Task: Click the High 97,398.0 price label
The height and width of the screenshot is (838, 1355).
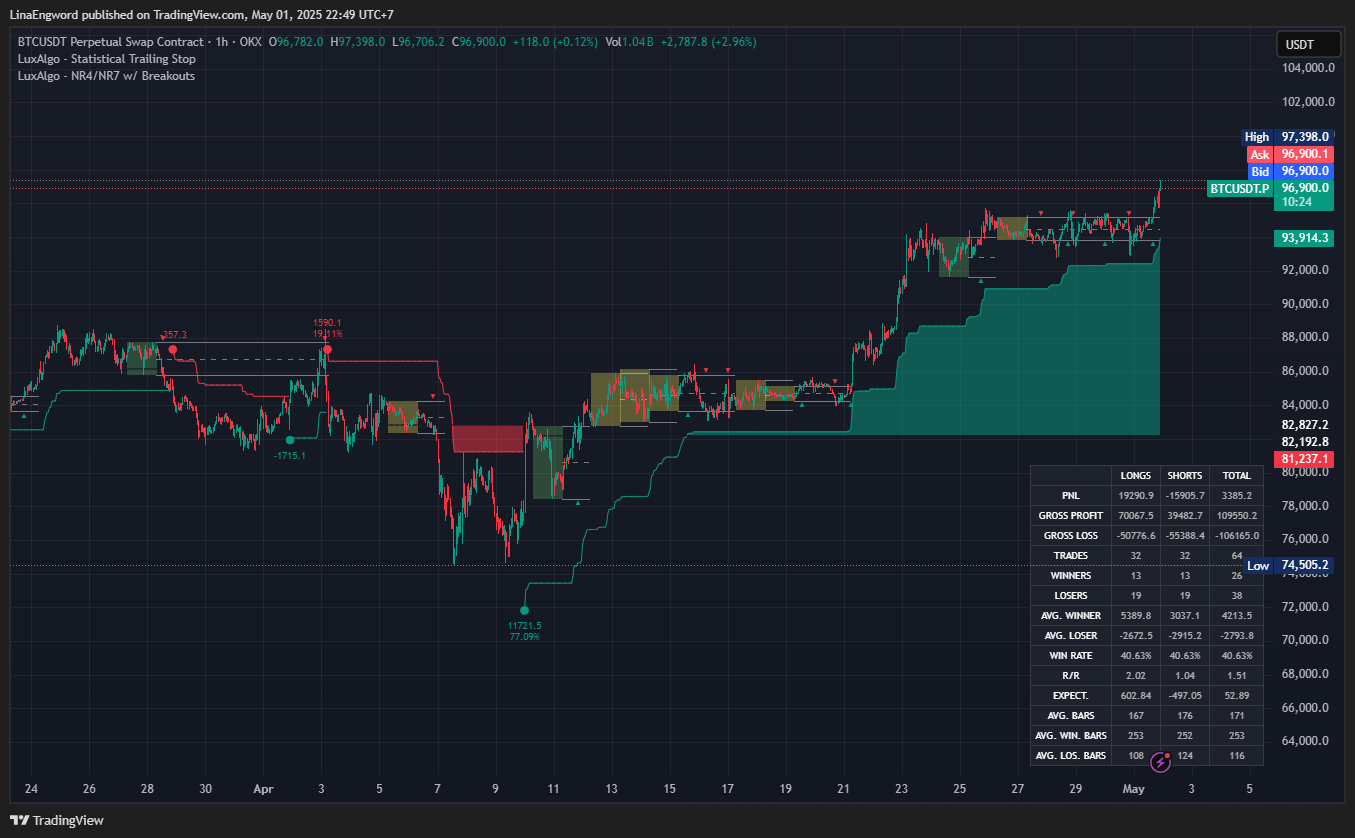Action: coord(1287,137)
